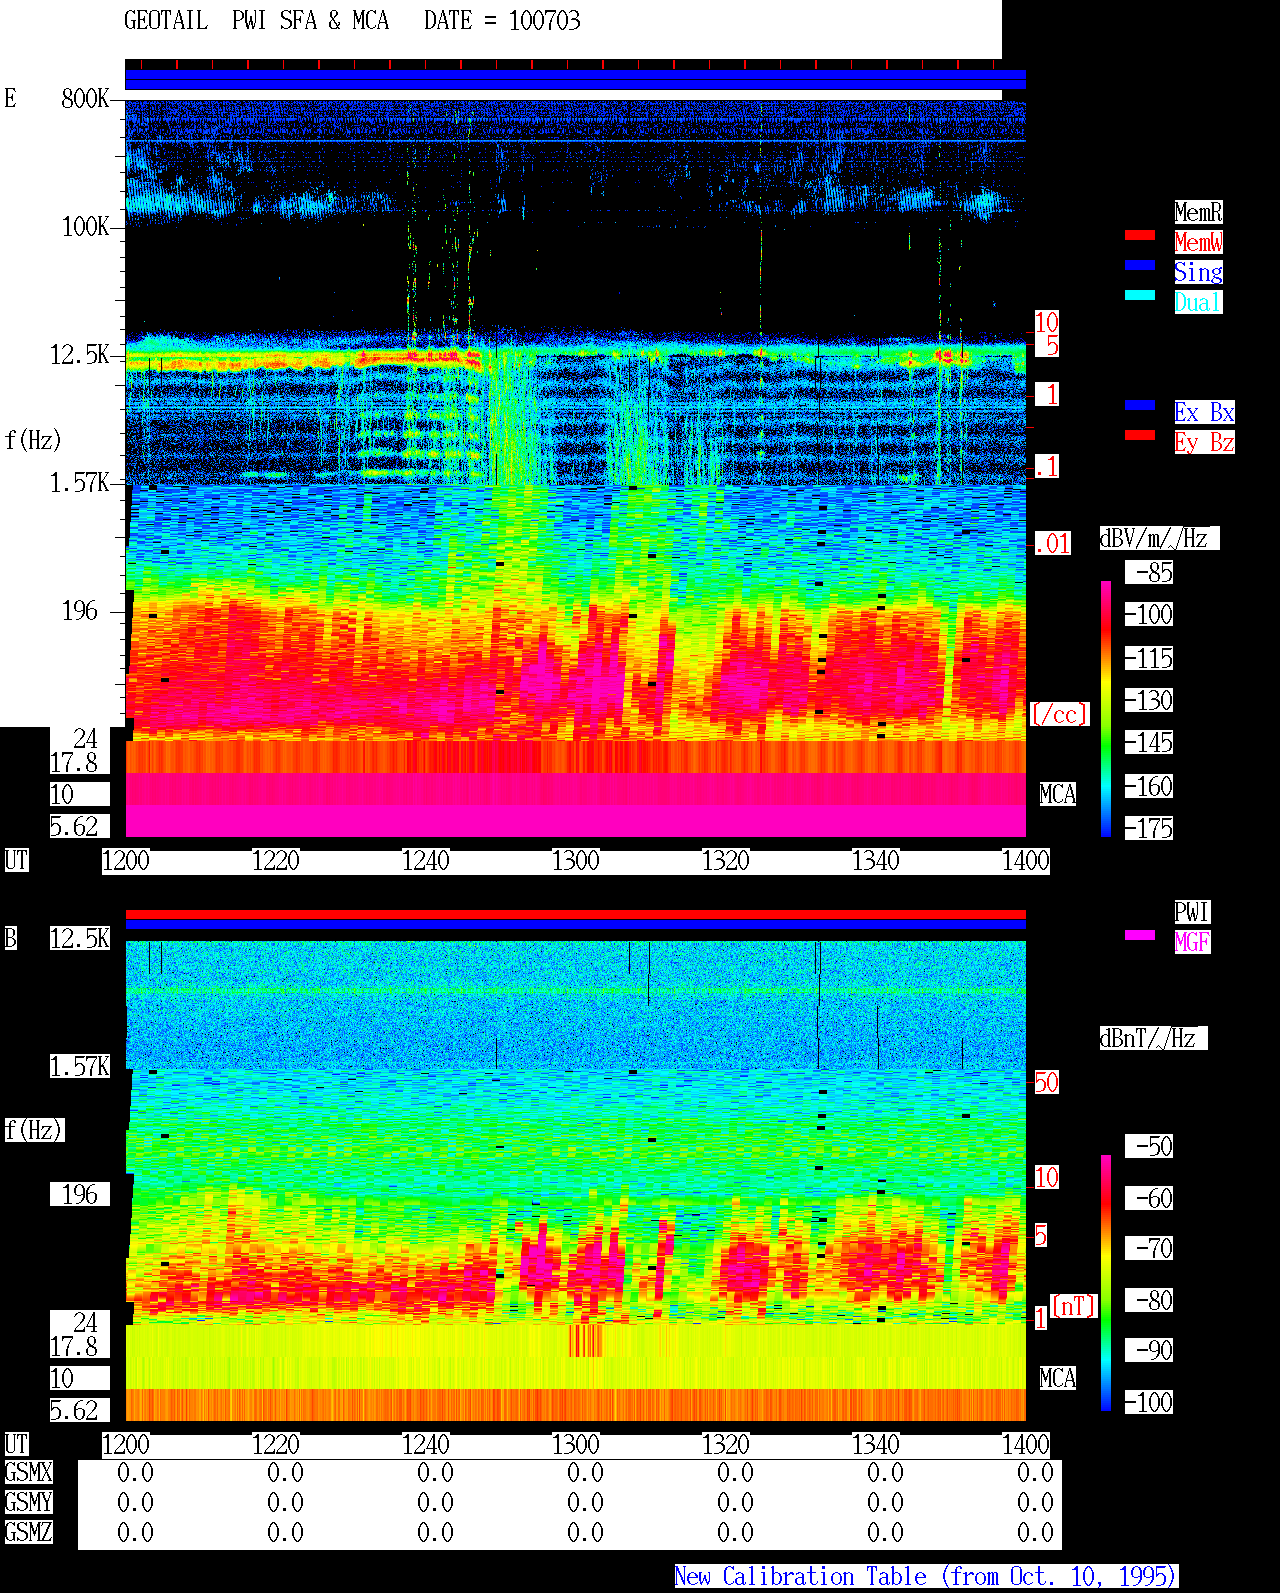Click the magenta MGF legend swatch

1140,935
